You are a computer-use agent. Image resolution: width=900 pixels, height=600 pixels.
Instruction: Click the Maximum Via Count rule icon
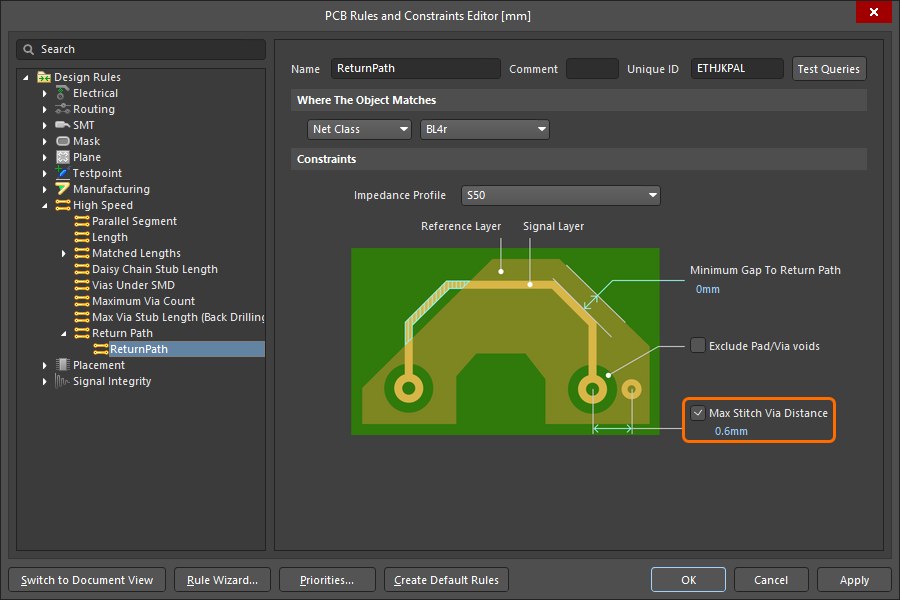(x=82, y=301)
